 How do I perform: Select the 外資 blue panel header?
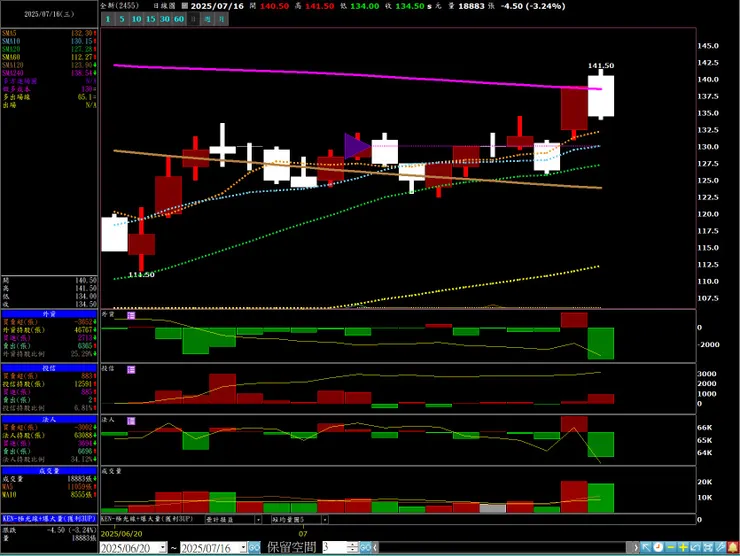coord(49,314)
